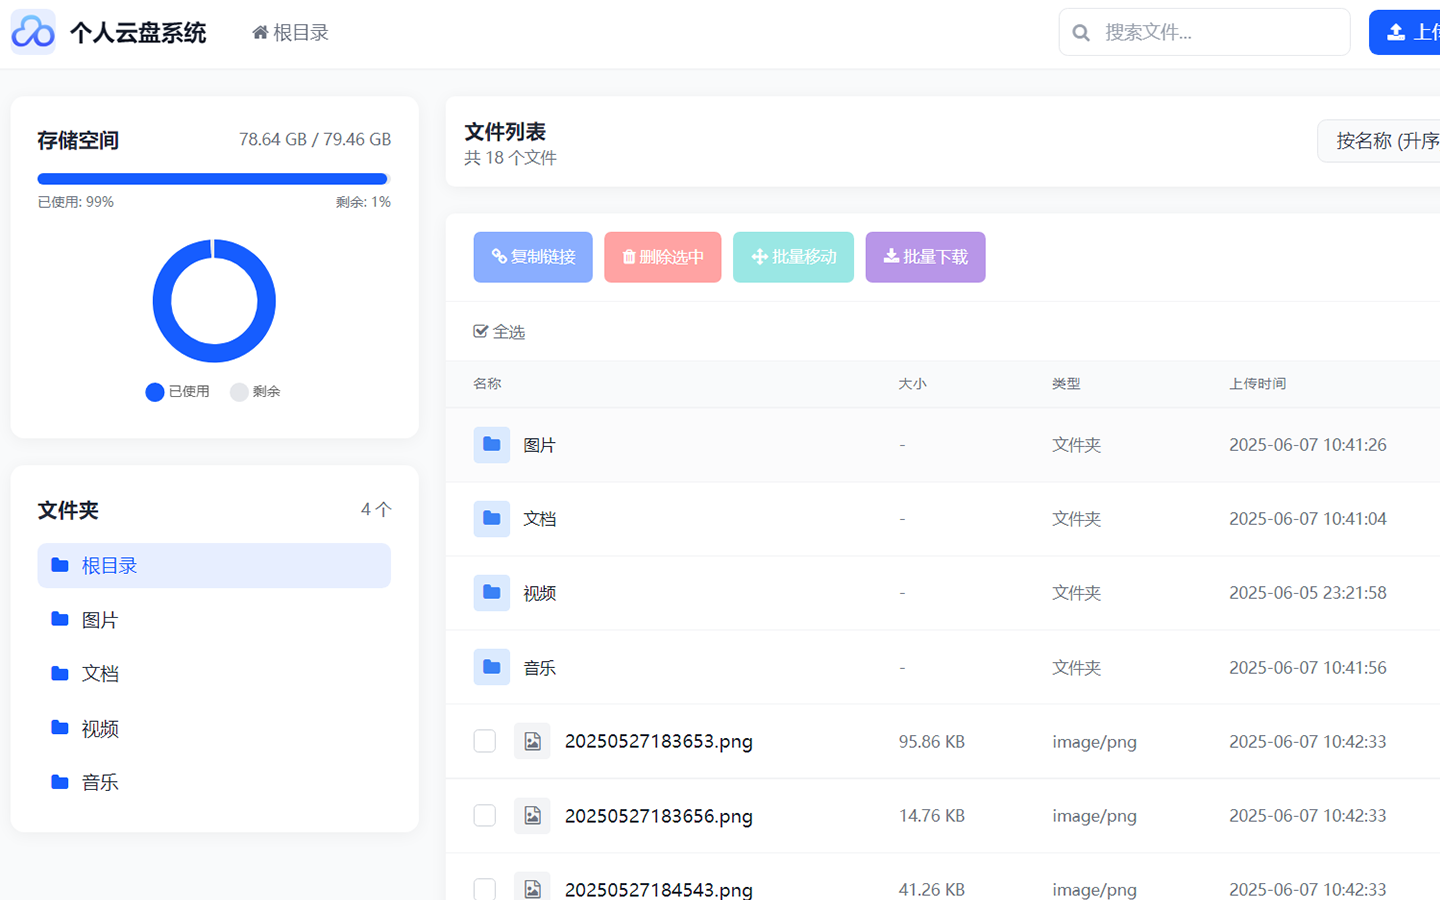Image resolution: width=1440 pixels, height=900 pixels.
Task: Focus the 搜索文件 search input field
Action: pos(1220,32)
